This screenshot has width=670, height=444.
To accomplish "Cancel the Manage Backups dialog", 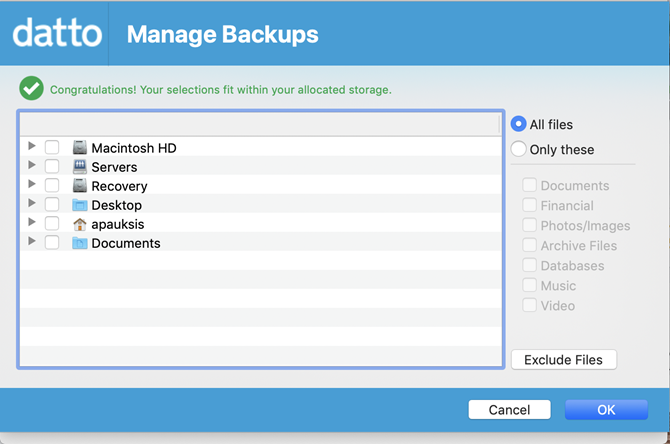I will 509,410.
